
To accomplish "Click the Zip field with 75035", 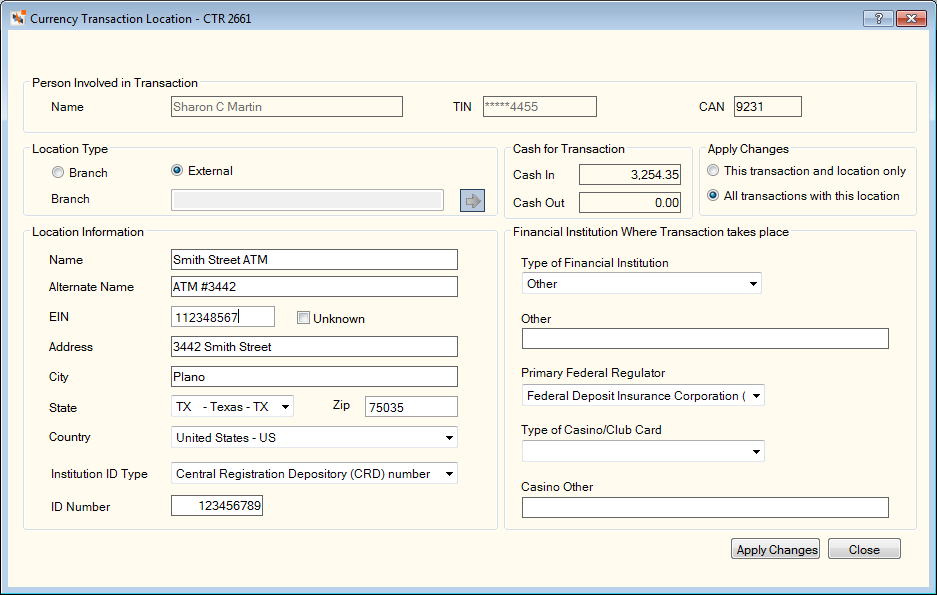I will (411, 407).
